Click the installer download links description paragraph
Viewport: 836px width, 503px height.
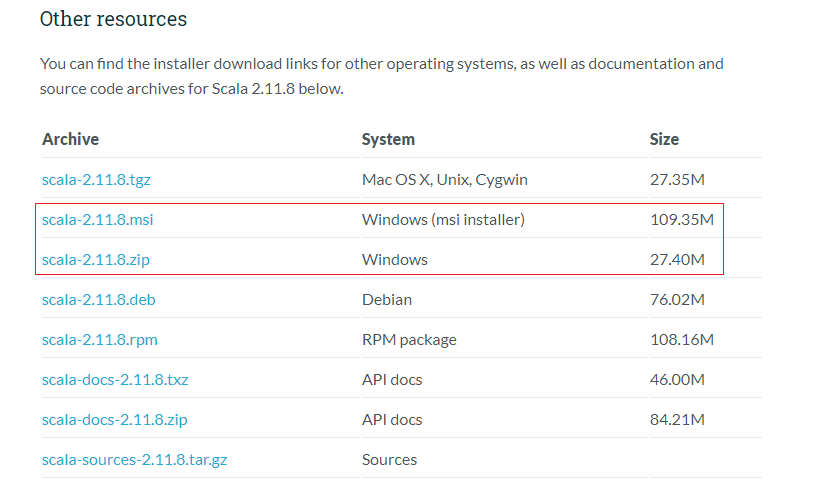pos(381,76)
